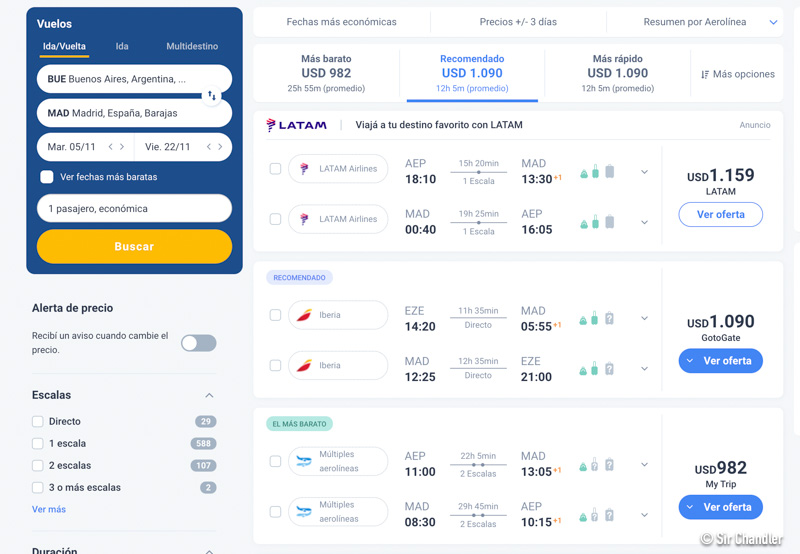Click next-day arrow for Mar. 05/11 date
This screenshot has width=800, height=554.
tap(122, 147)
